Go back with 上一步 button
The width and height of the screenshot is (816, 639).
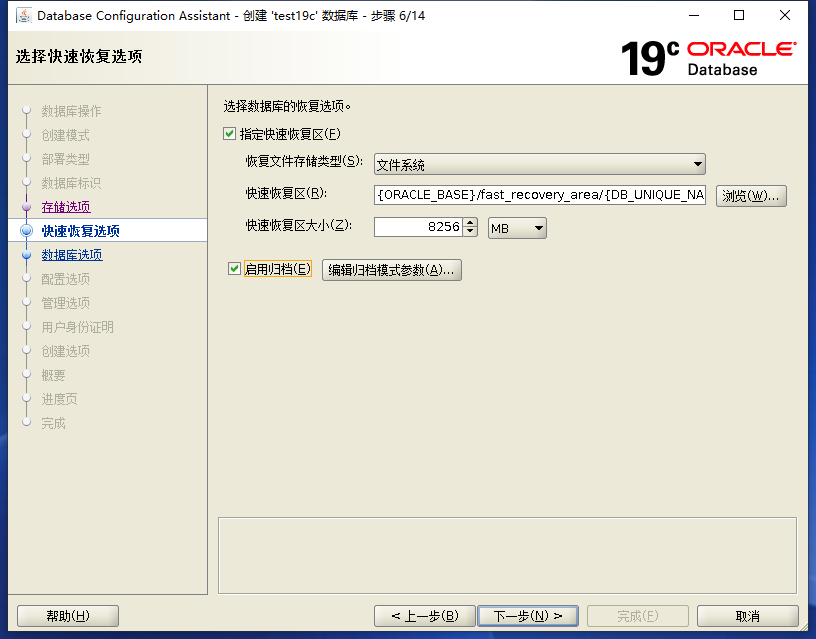[x=425, y=616]
